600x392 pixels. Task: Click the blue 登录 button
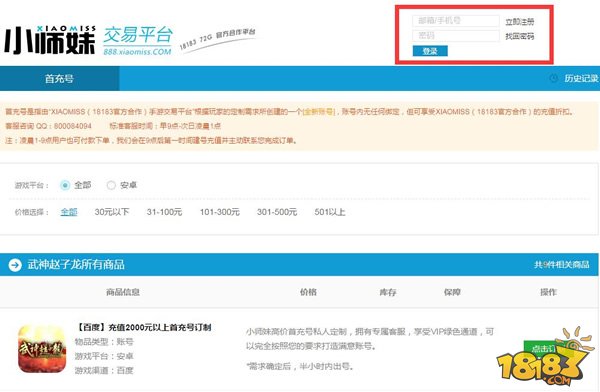(x=430, y=51)
